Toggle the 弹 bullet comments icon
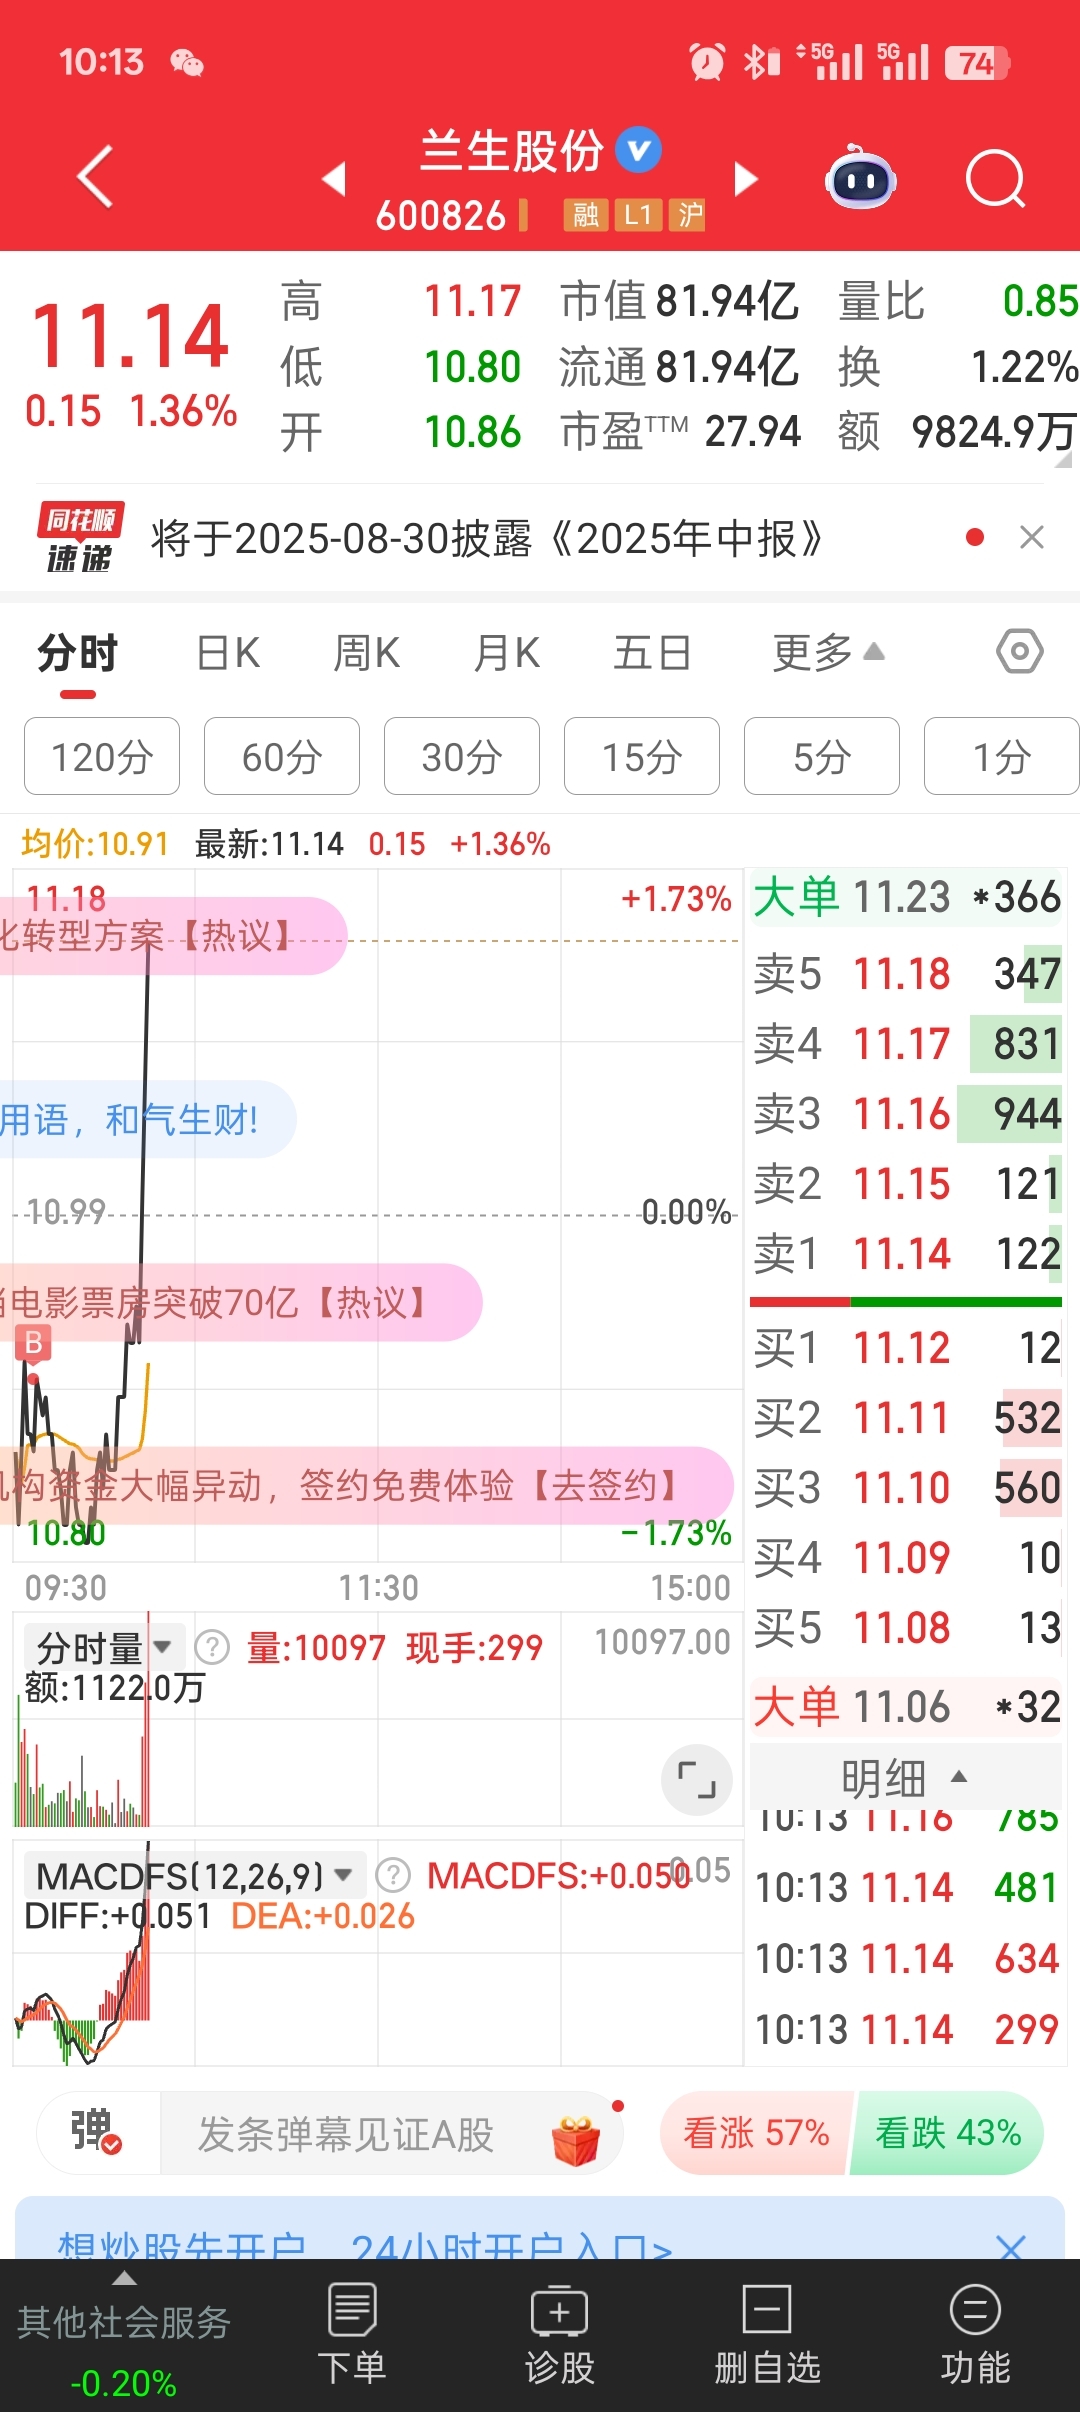This screenshot has width=1080, height=2412. click(96, 2132)
